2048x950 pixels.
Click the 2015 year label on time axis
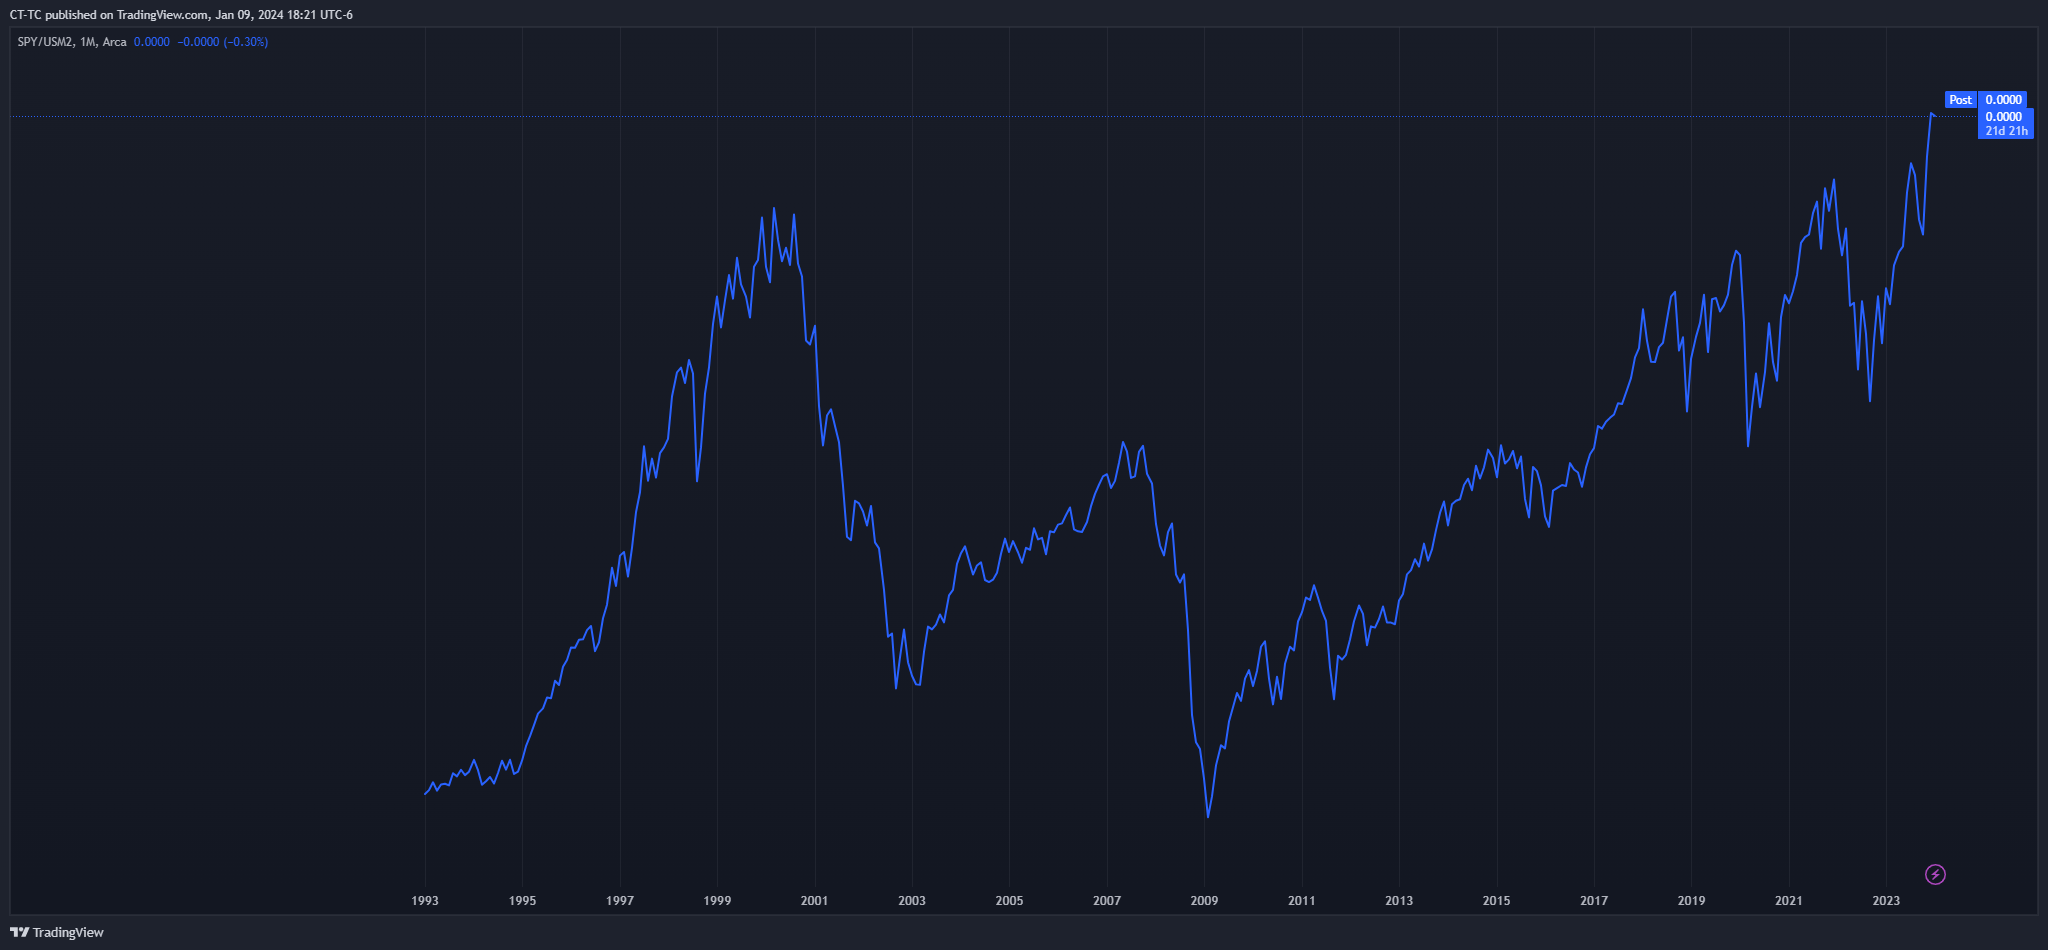point(1496,901)
